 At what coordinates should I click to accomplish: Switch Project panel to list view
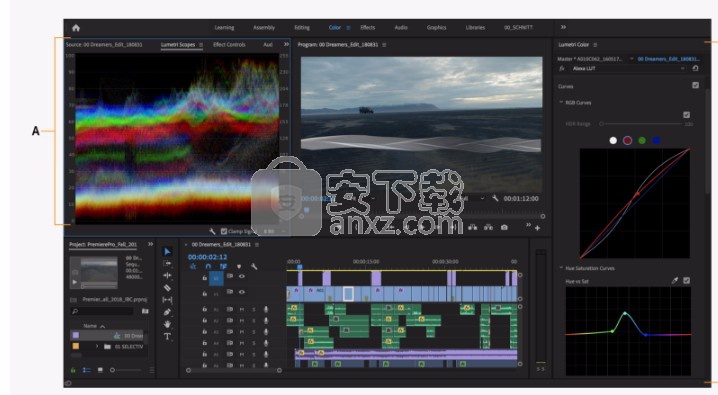pos(87,370)
